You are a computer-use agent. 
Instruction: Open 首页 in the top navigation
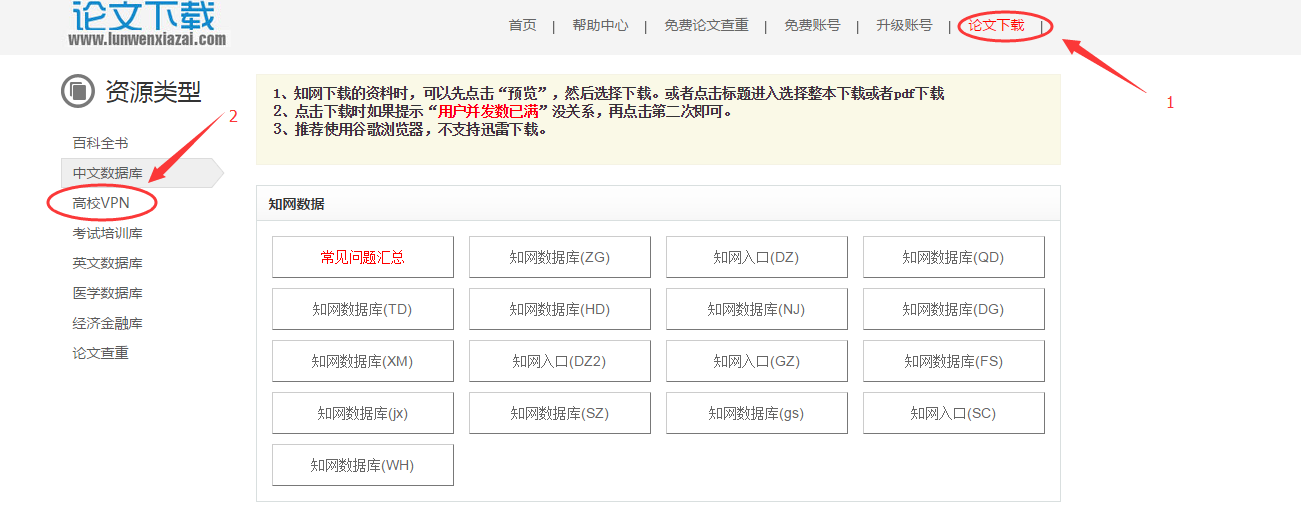[x=522, y=26]
